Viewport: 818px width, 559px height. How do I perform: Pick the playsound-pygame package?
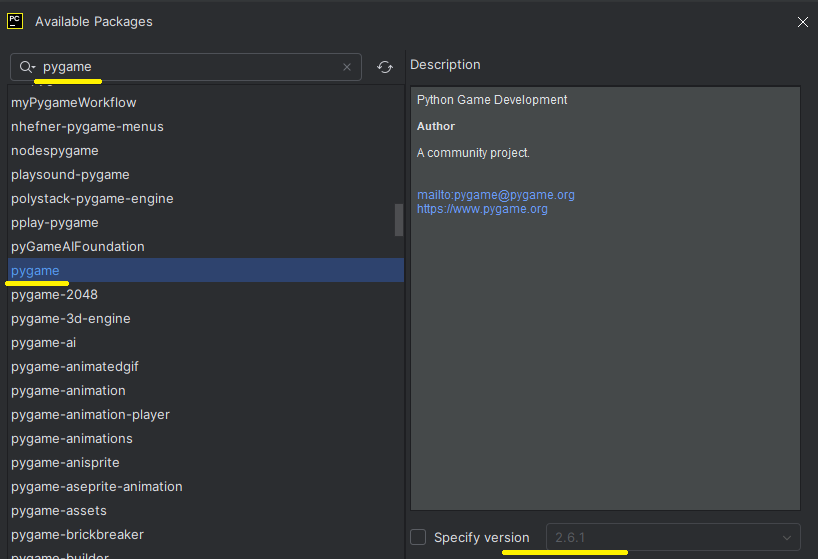point(70,175)
